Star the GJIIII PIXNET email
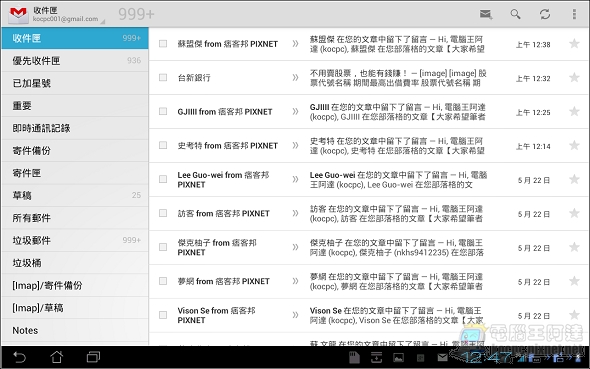The image size is (590, 369). click(574, 111)
